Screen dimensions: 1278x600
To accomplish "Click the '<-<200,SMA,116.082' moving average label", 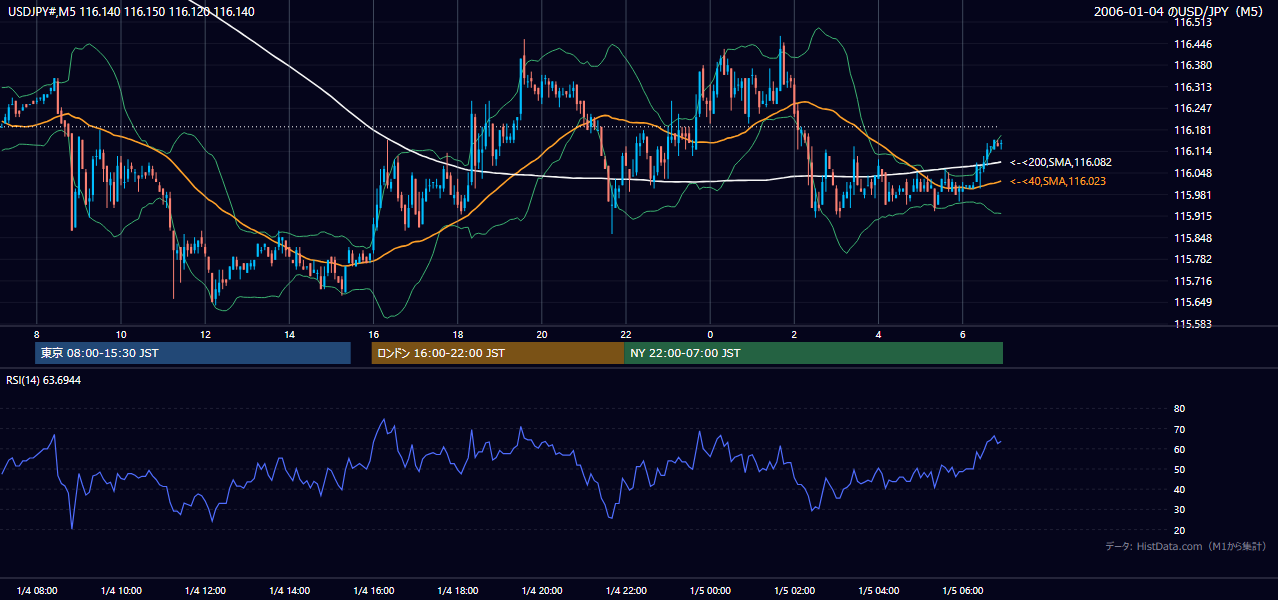I will pos(1061,162).
